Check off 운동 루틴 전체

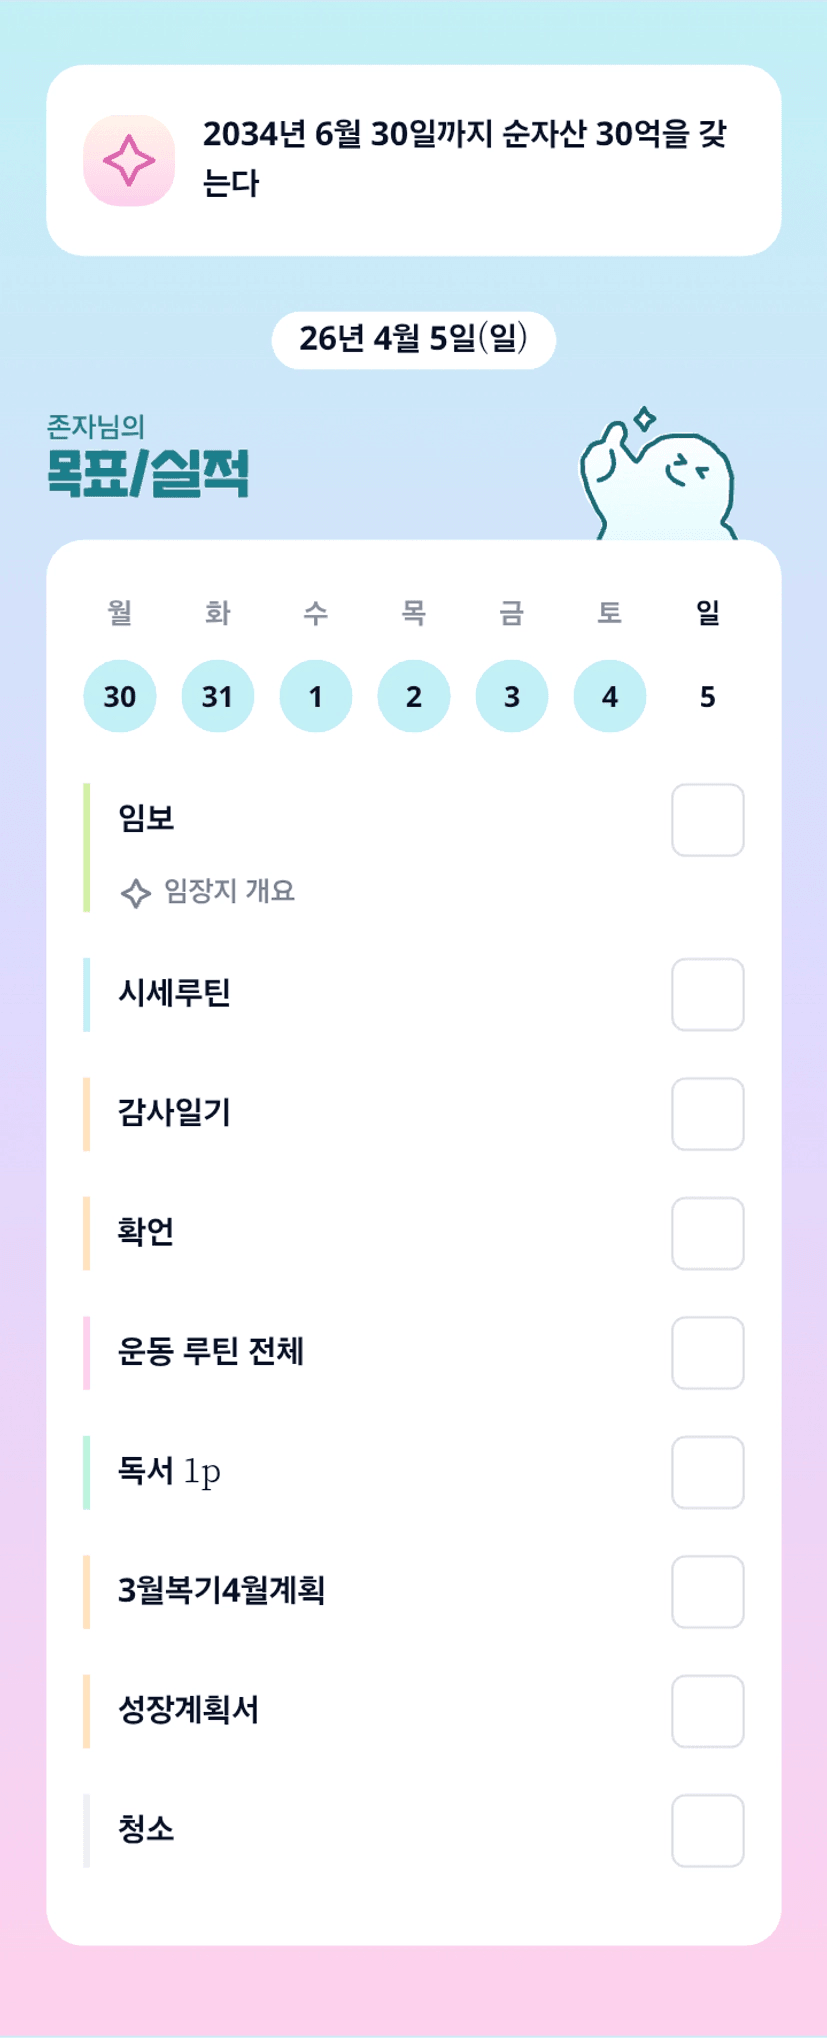(x=707, y=1352)
